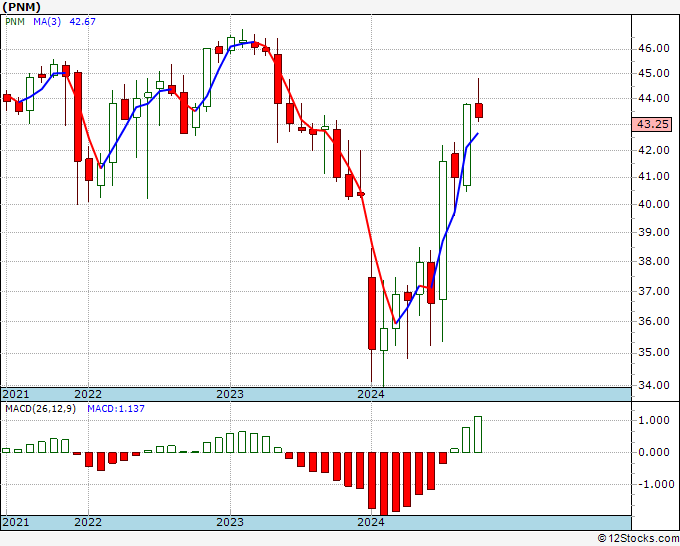680x546 pixels.
Task: Click 2023 on the MACD timeline
Action: click(x=230, y=522)
